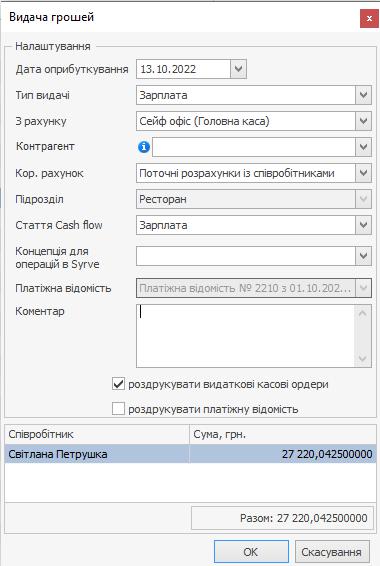Expand the Тип видачі dropdown arrow
Viewport: 380px width, 566px height.
[363, 95]
